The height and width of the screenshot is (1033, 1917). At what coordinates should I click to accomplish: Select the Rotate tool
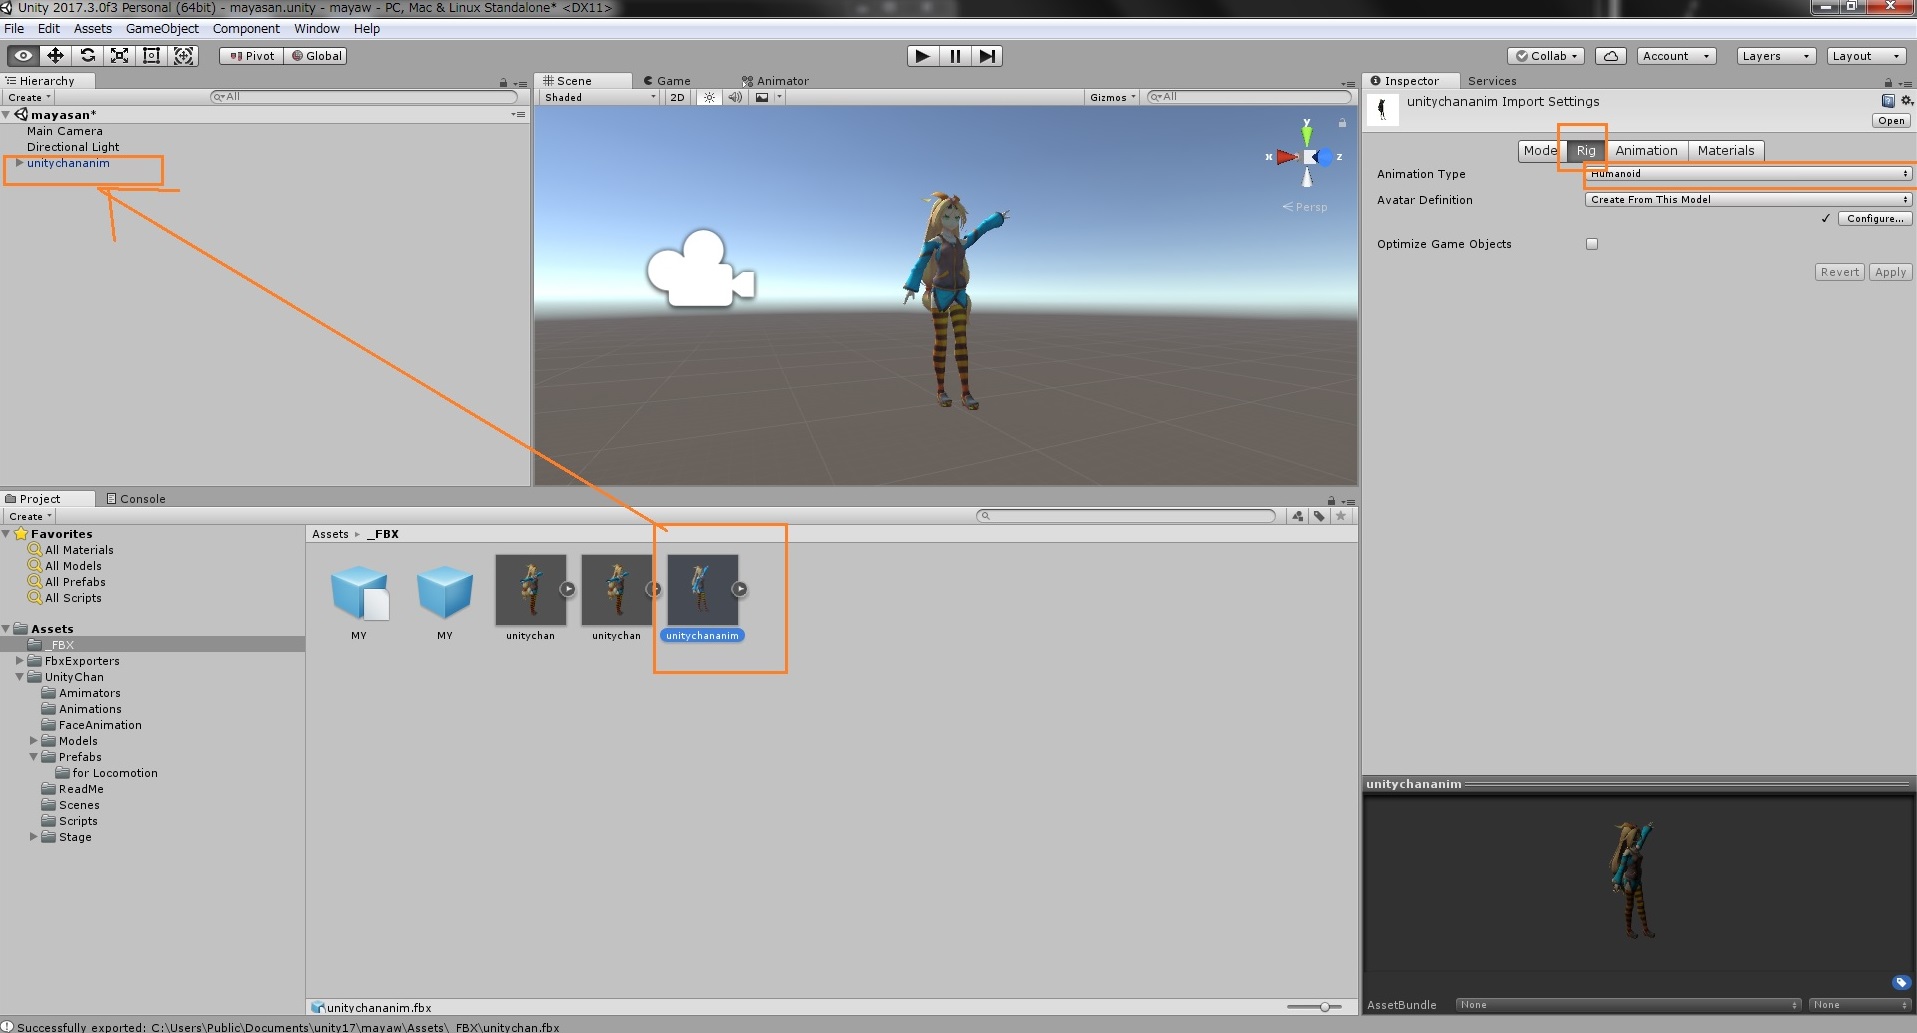pyautogui.click(x=88, y=56)
